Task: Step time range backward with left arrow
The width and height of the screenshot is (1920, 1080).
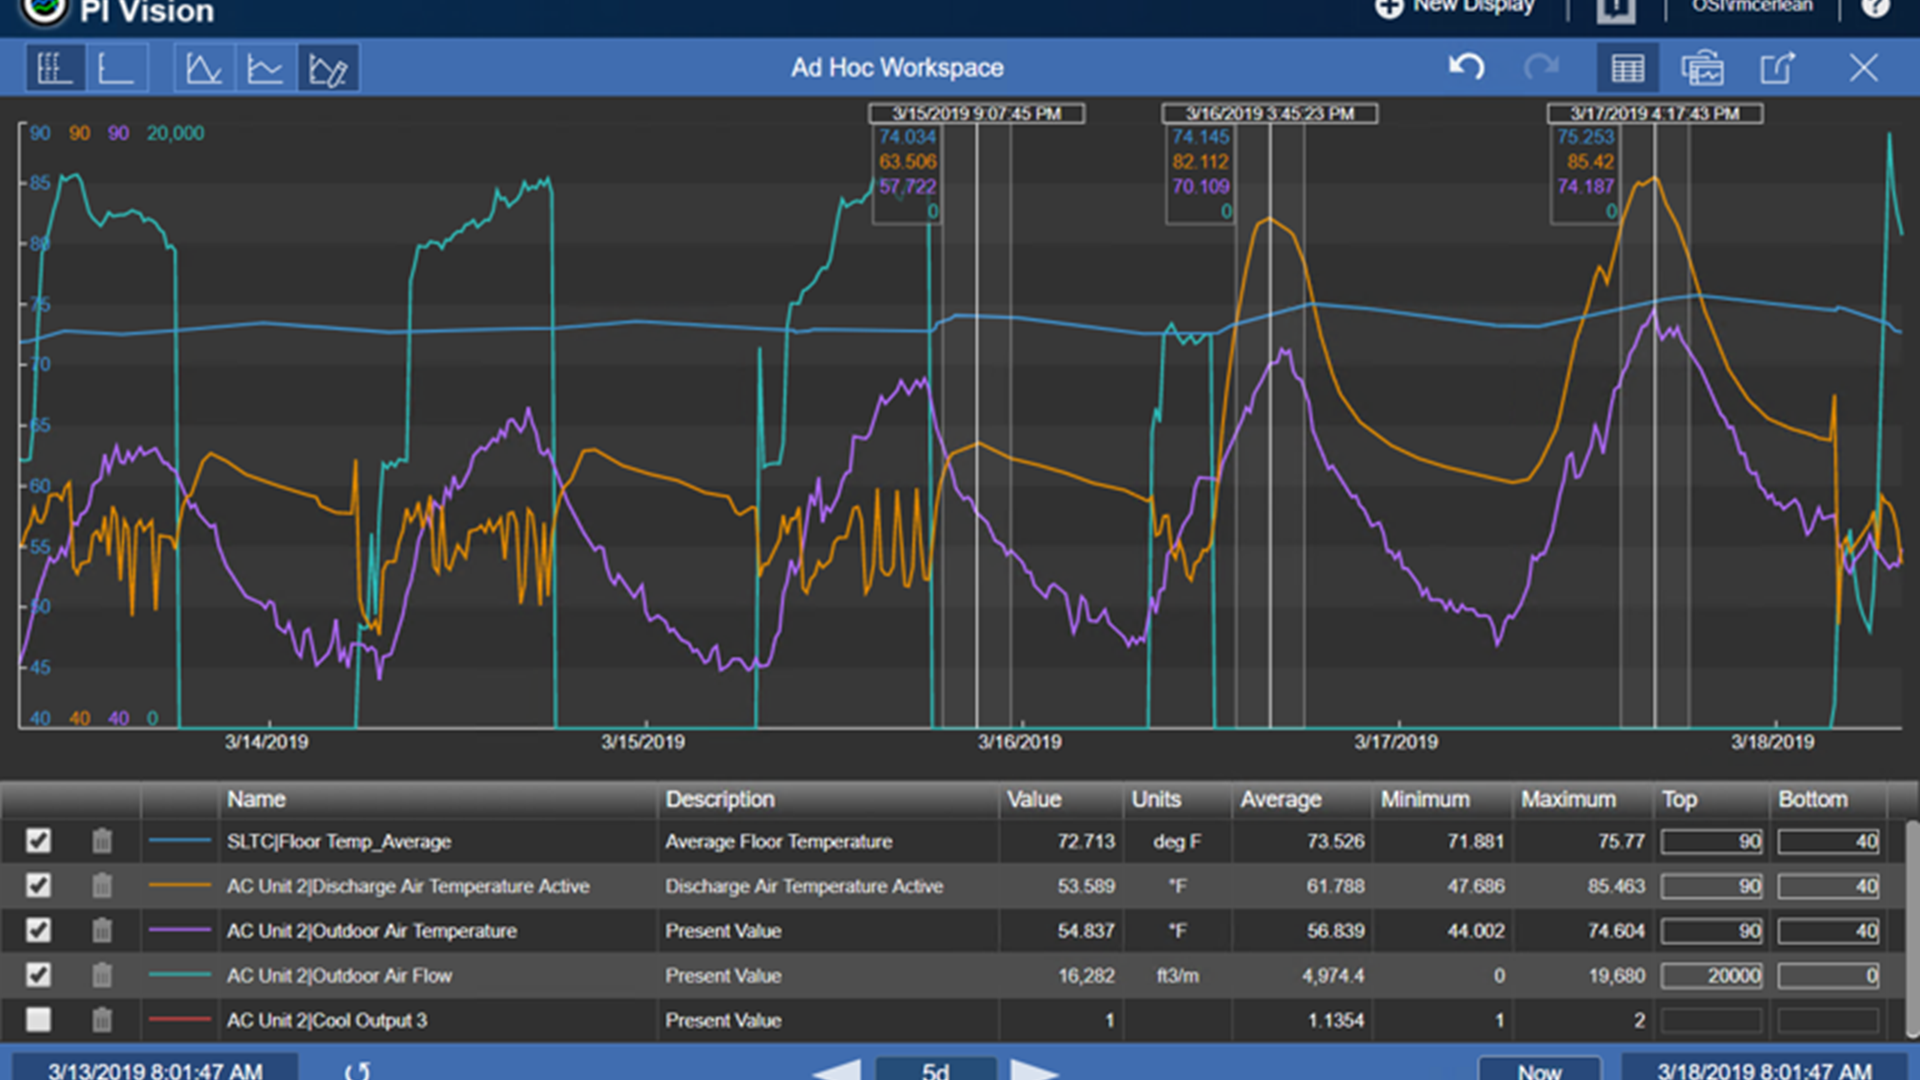Action: 838,1070
